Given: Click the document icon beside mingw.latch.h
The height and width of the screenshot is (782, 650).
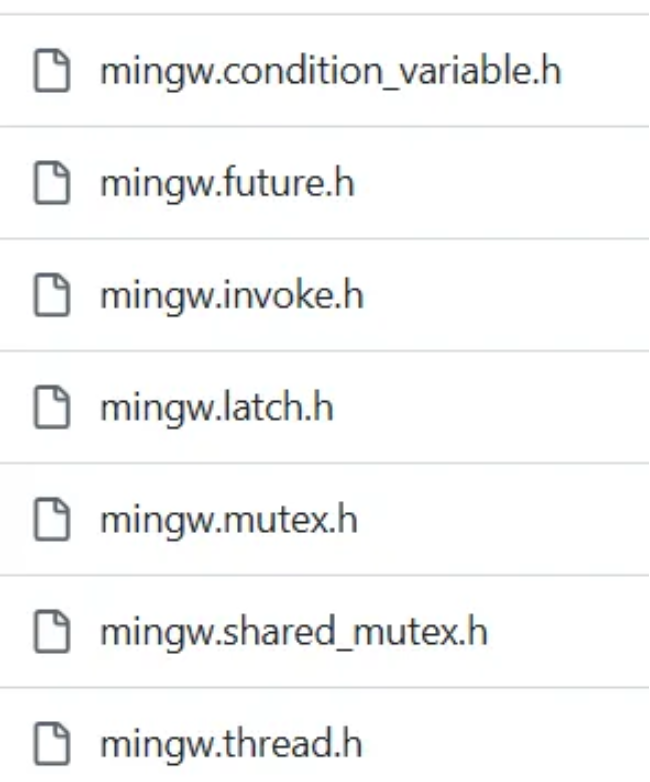Looking at the screenshot, I should 52,407.
